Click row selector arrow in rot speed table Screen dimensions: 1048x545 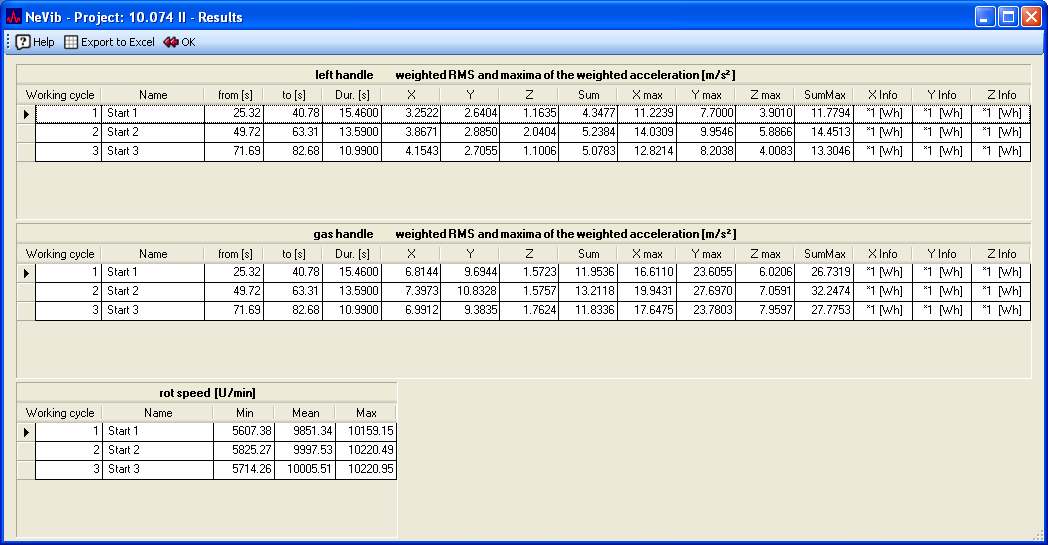click(x=26, y=431)
